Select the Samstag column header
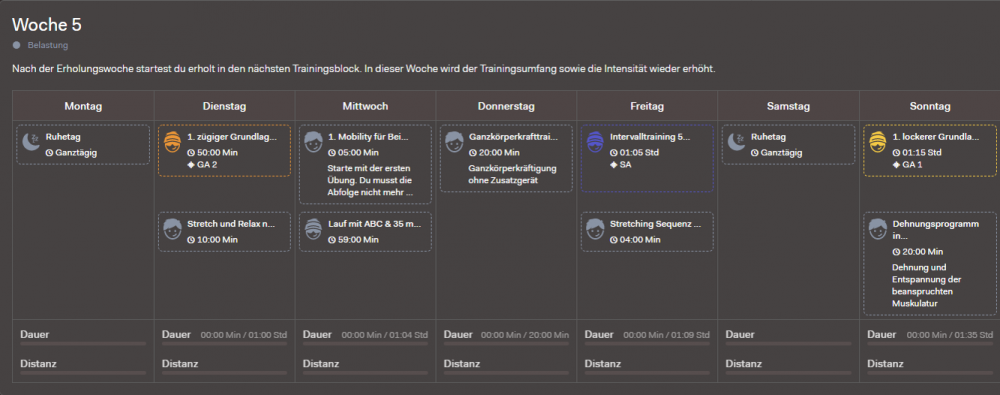 (x=788, y=106)
